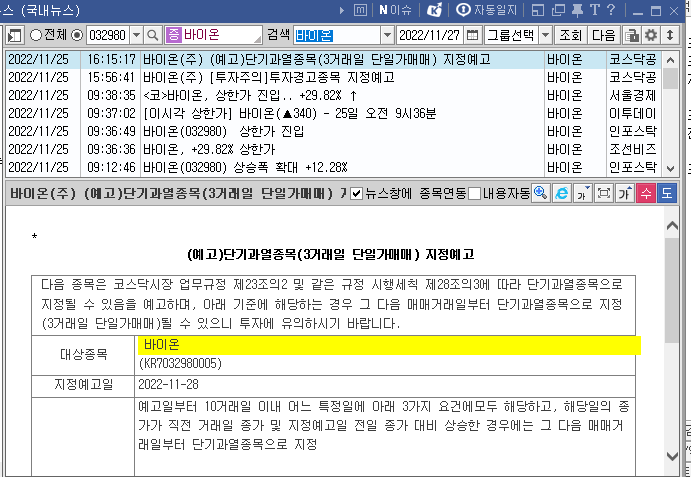Click the 조회 button
The width and height of the screenshot is (691, 477).
click(571, 35)
